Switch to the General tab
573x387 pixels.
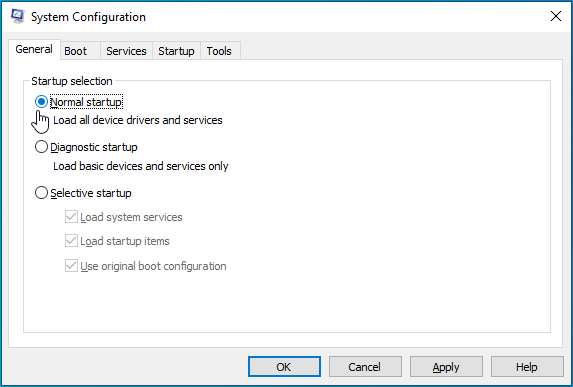[34, 49]
